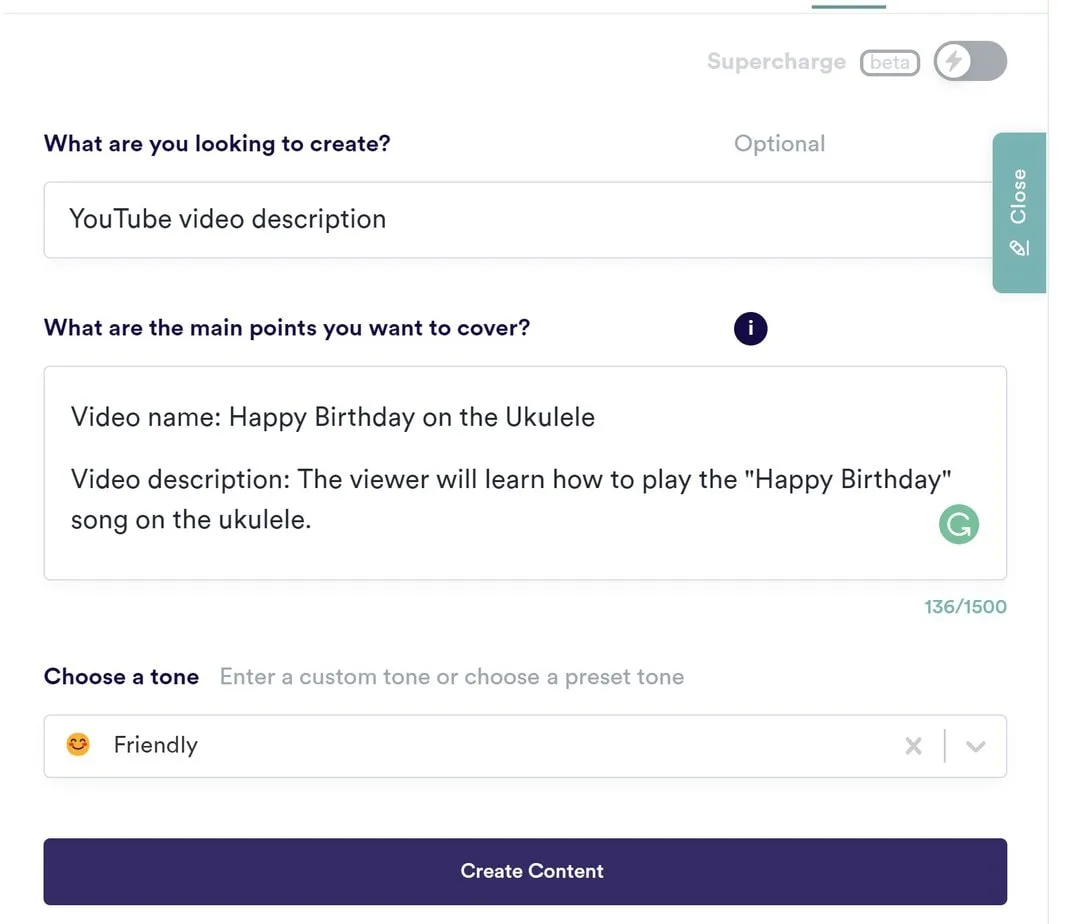Image resolution: width=1075 pixels, height=924 pixels.
Task: Click the "main points you want to cover" heading
Action: click(x=287, y=328)
